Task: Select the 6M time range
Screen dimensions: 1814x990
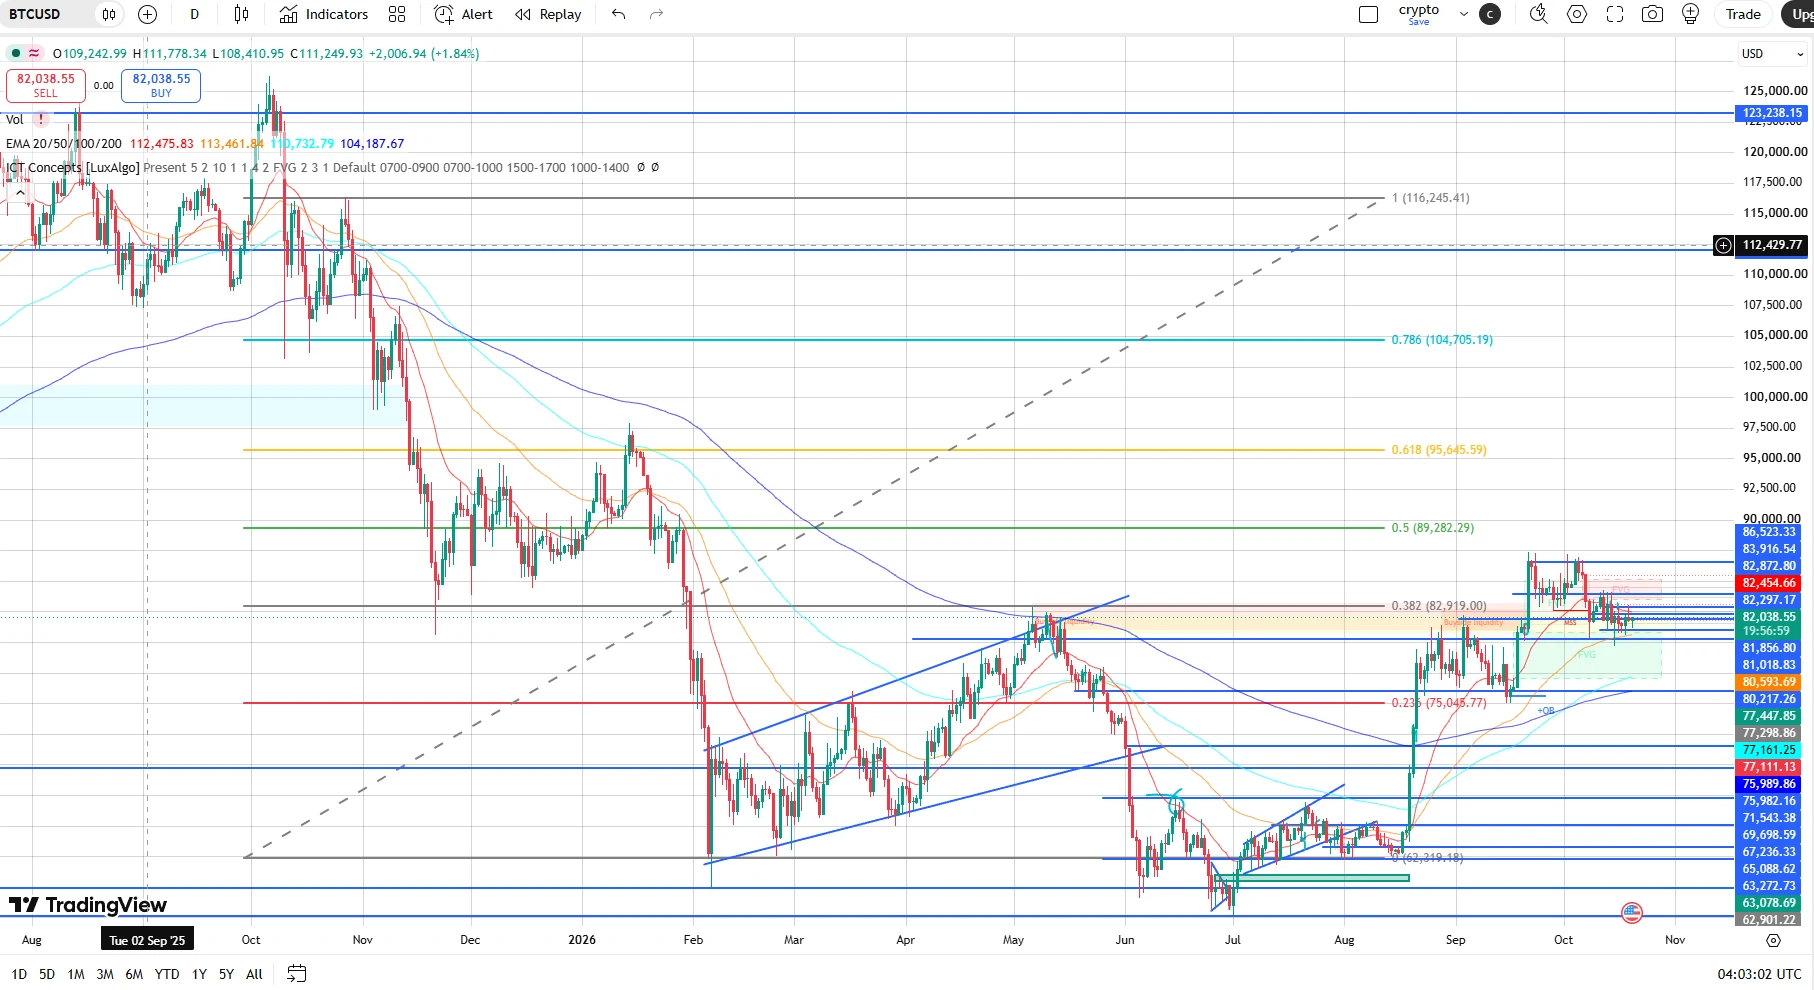Action: (134, 974)
